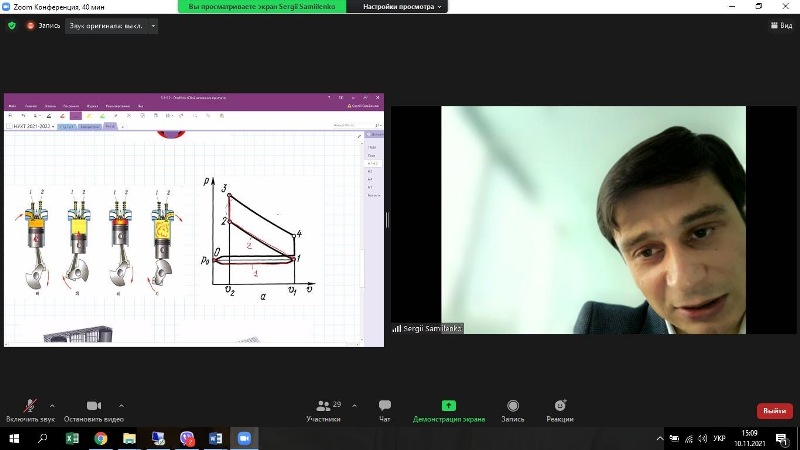Image resolution: width=800 pixels, height=450 pixels.
Task: Open the Чат chat panel
Action: point(385,411)
